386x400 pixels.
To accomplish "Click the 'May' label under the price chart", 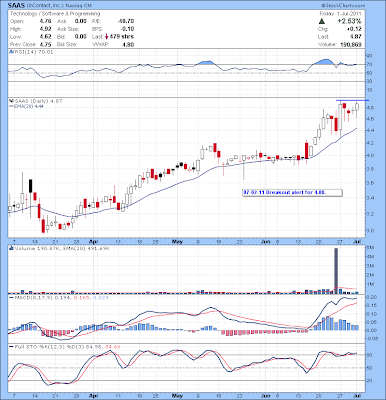I will (x=177, y=241).
